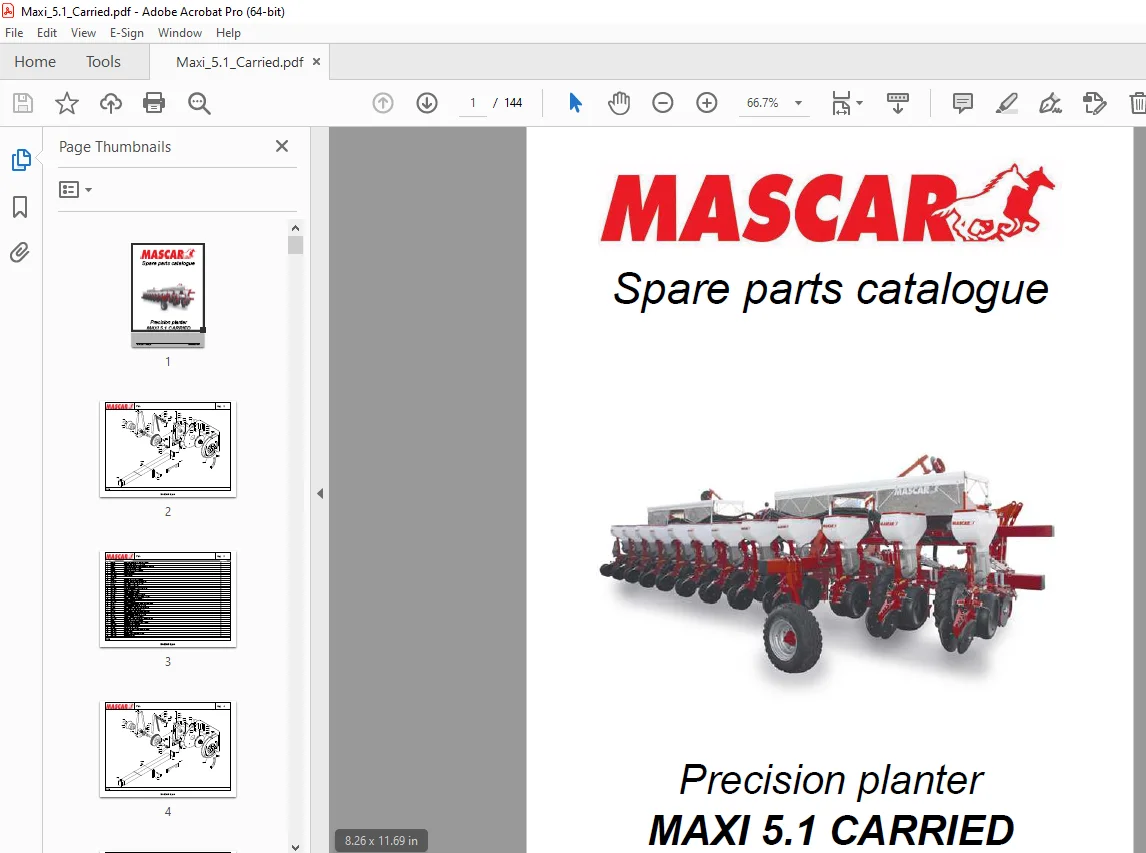Click the stamp tool icon

pyautogui.click(x=1094, y=103)
